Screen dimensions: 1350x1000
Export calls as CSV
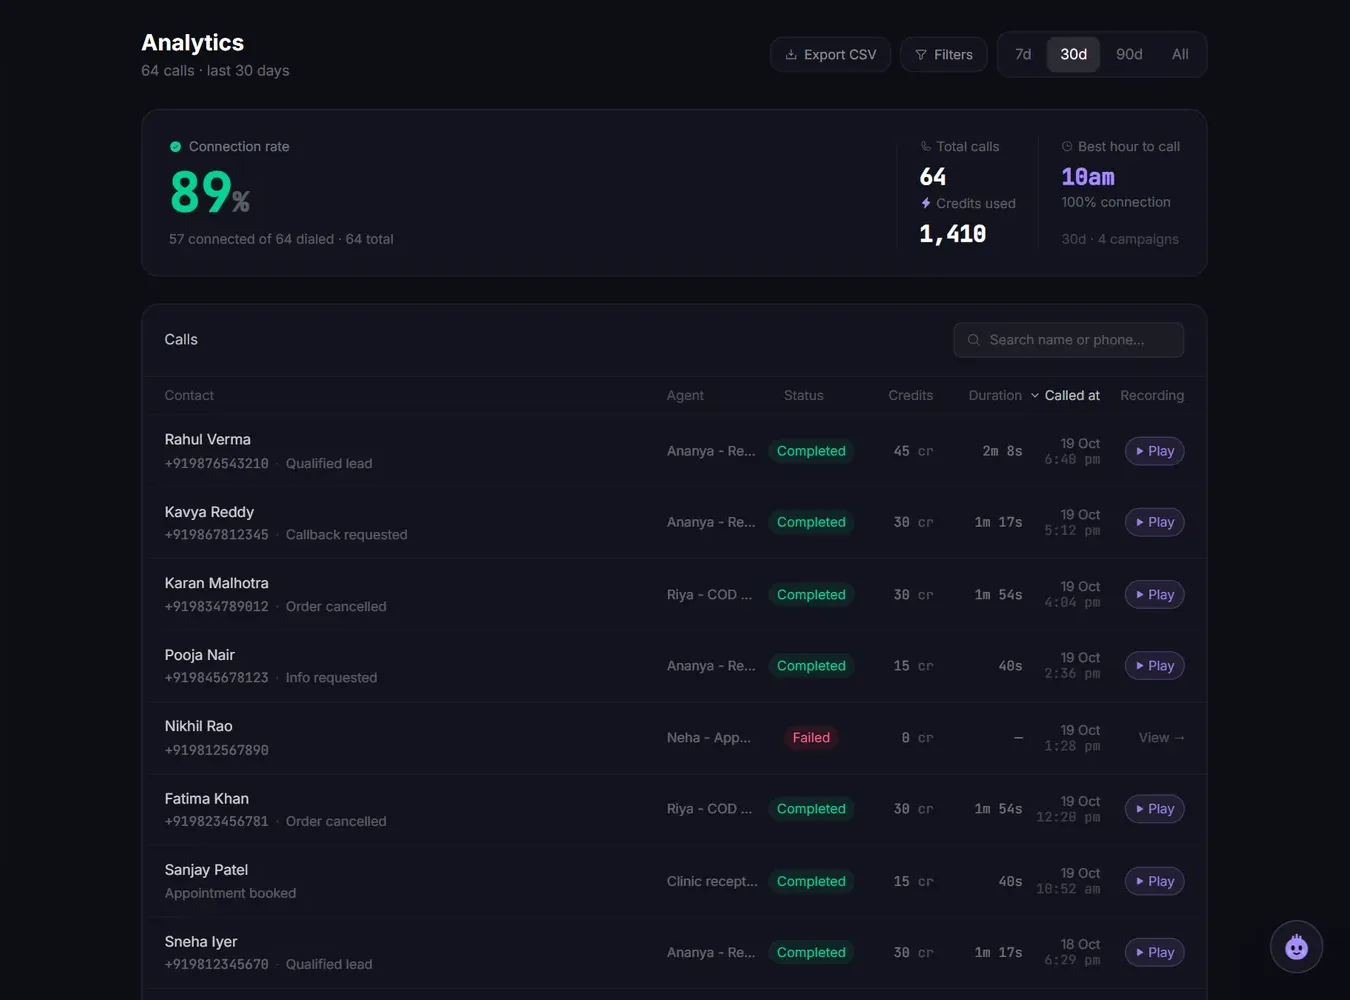[830, 55]
